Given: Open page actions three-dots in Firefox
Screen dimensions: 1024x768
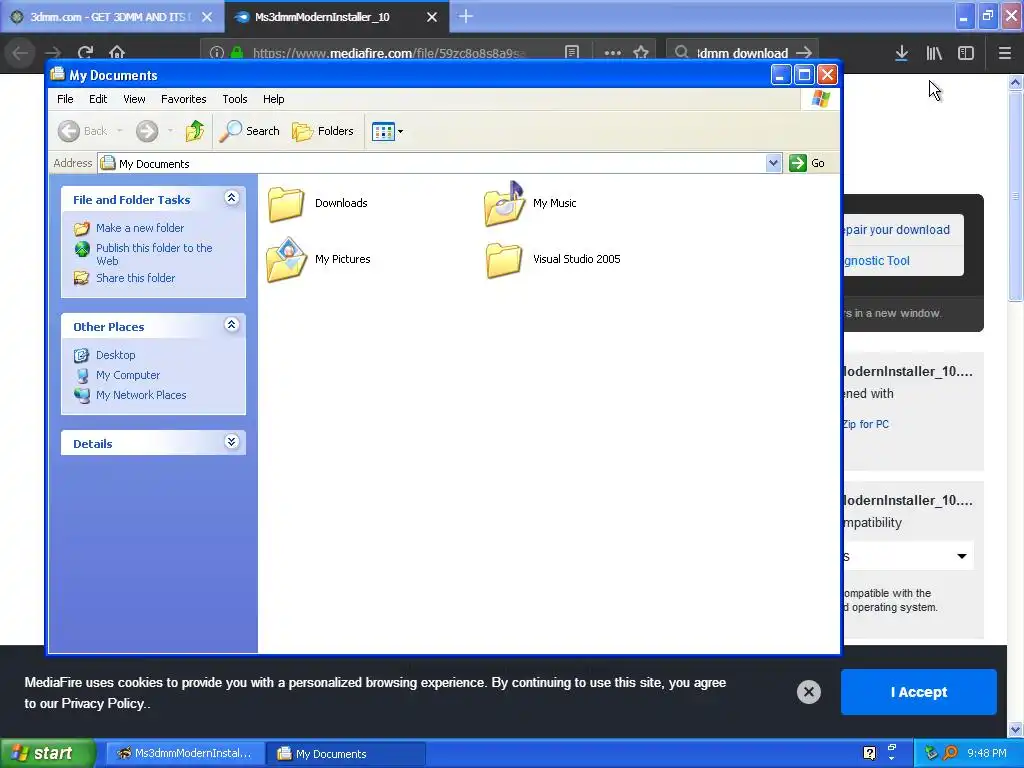Looking at the screenshot, I should (x=613, y=53).
